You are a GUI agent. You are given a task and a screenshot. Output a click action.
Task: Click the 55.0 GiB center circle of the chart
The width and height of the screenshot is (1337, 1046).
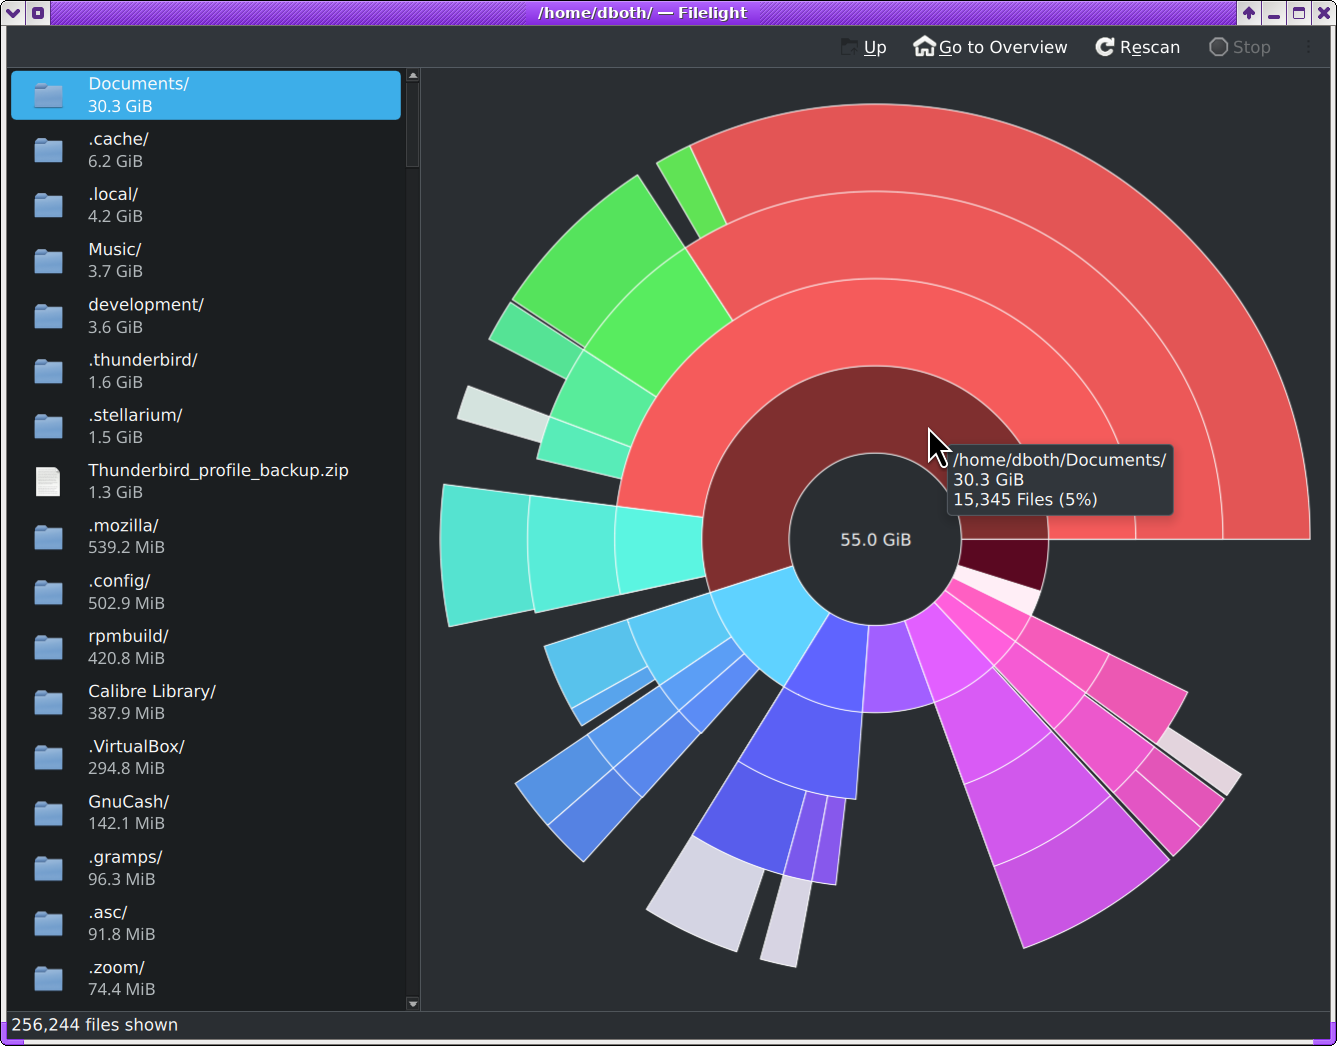click(875, 539)
